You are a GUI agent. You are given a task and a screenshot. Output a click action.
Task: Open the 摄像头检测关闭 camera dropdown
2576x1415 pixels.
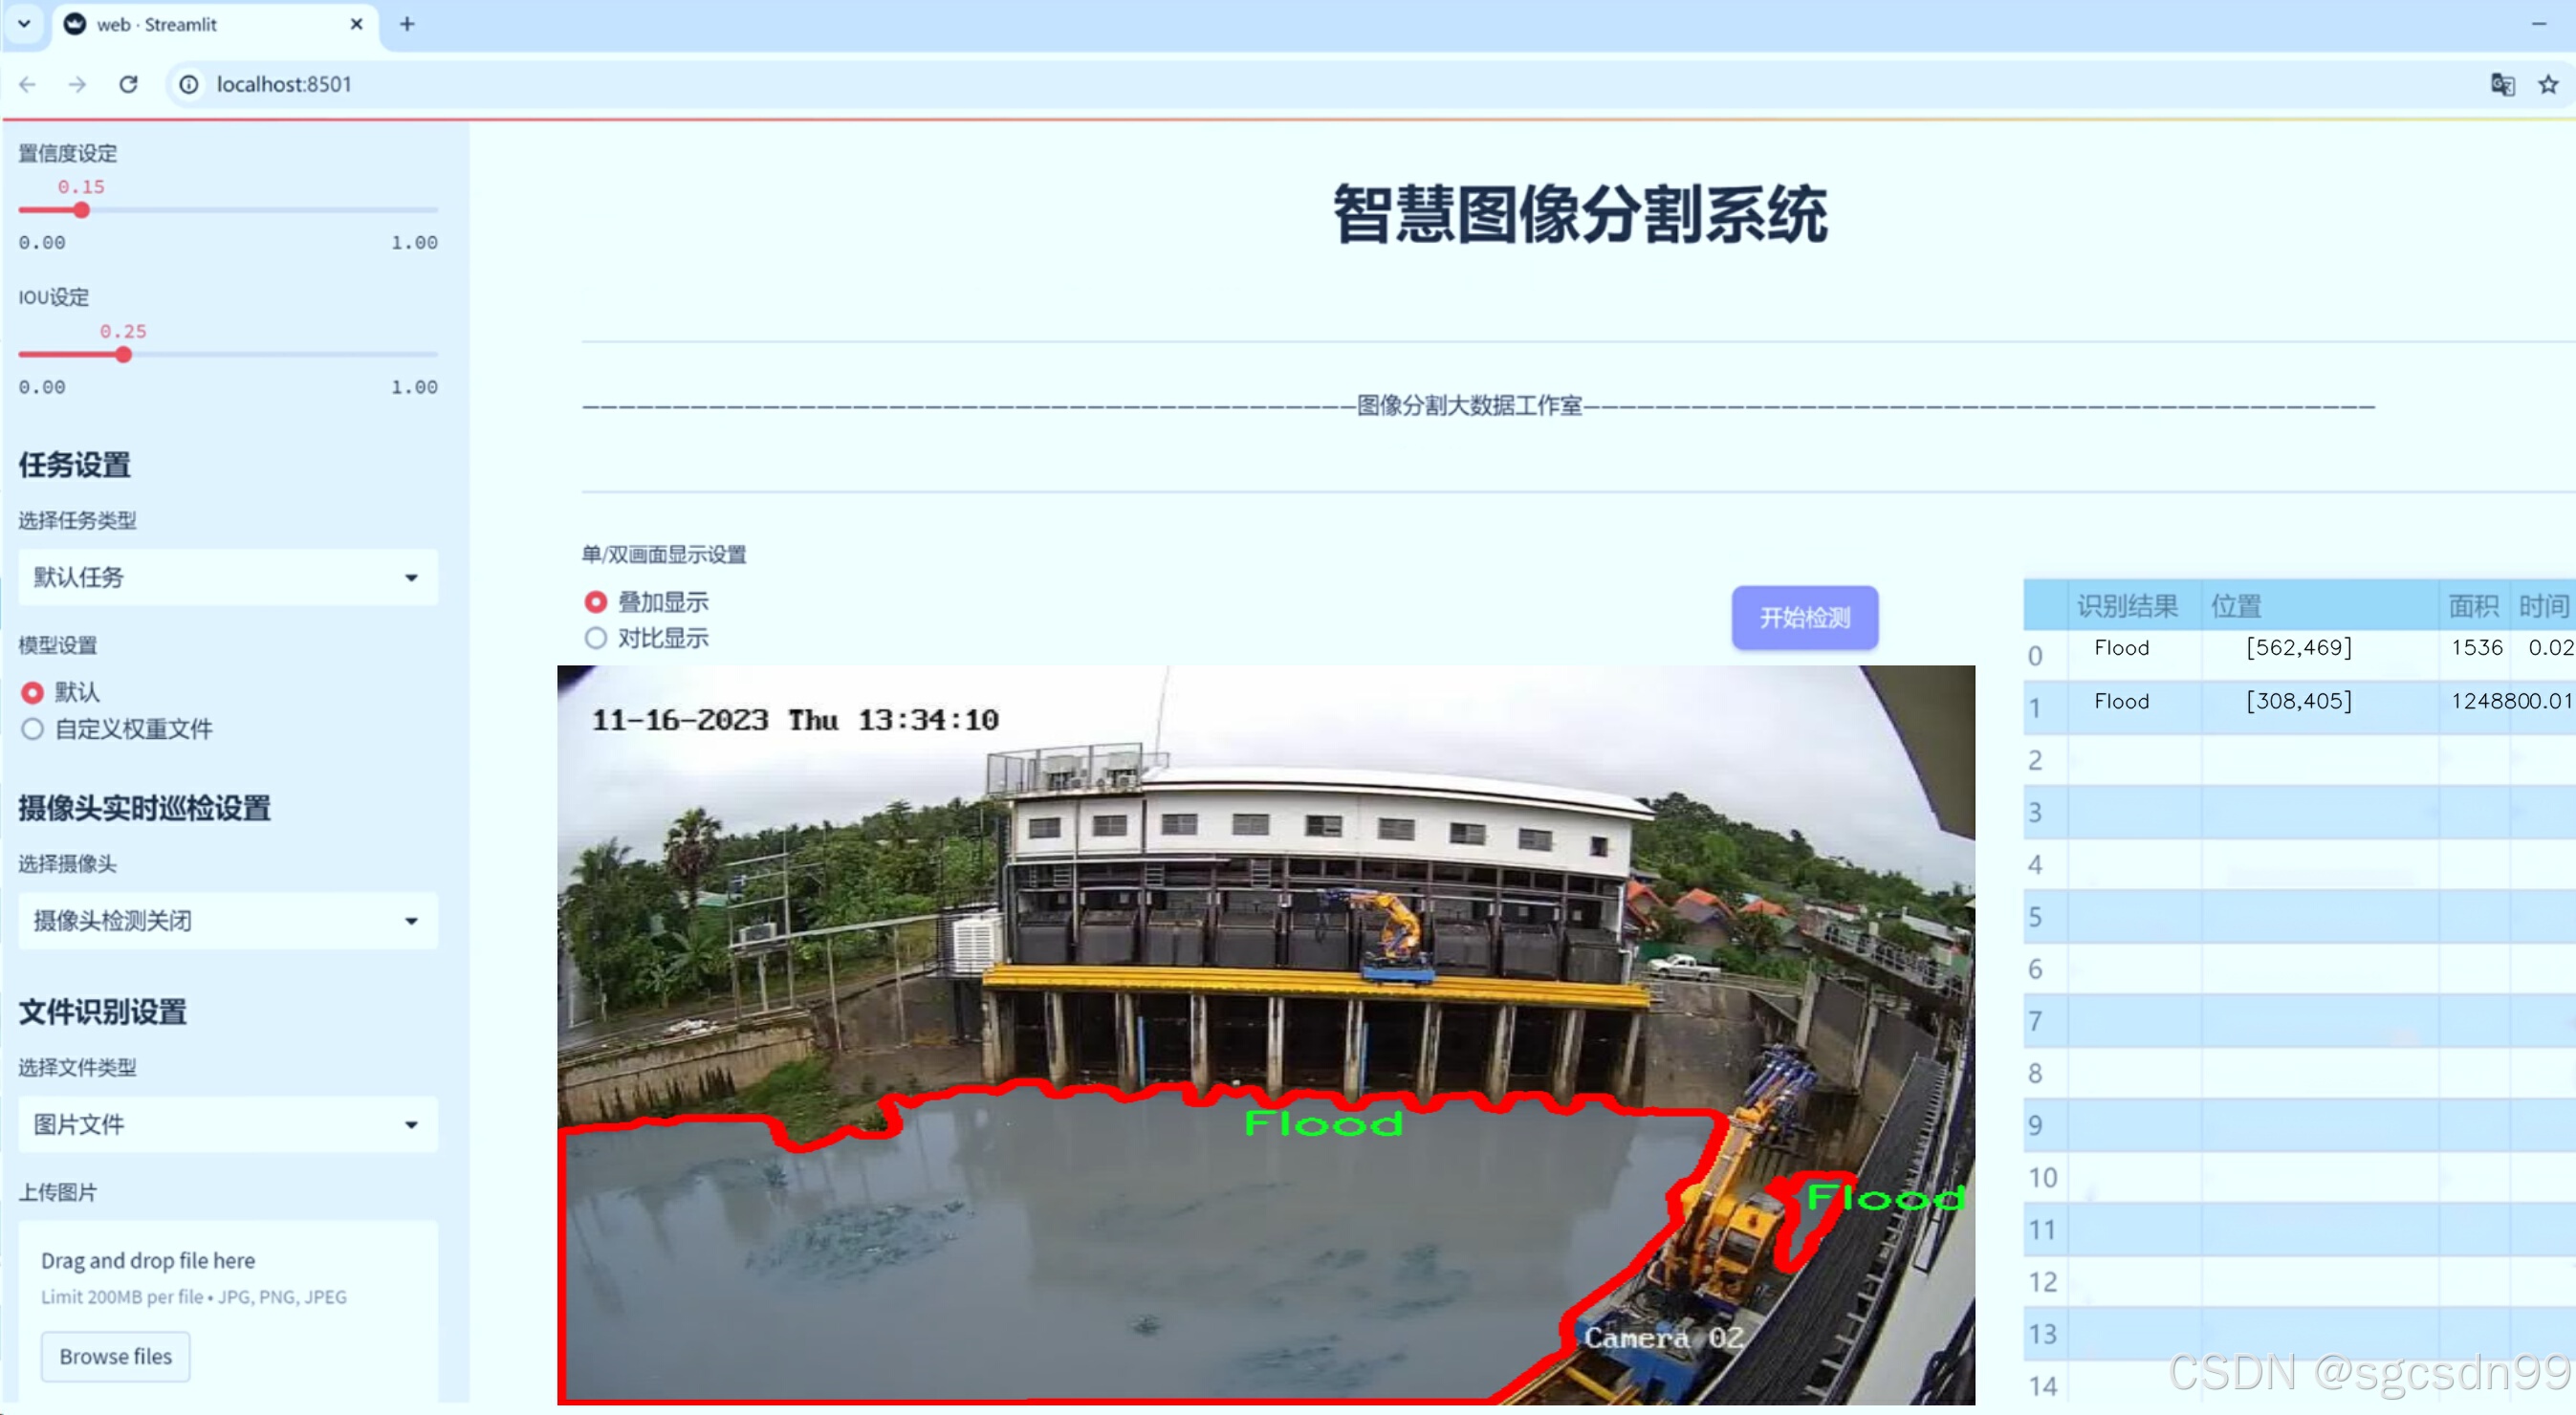(x=228, y=920)
